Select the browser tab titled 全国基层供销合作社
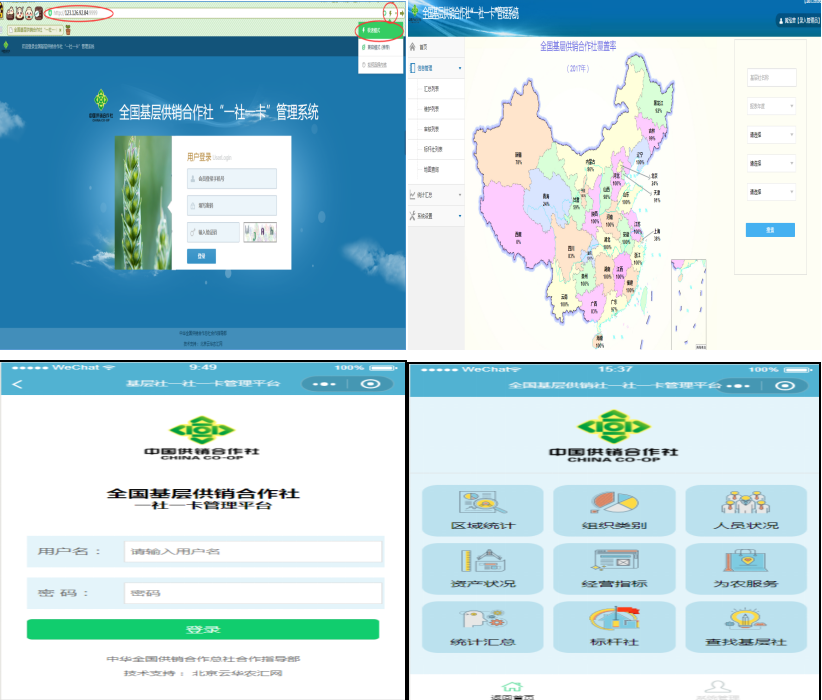 [34, 30]
